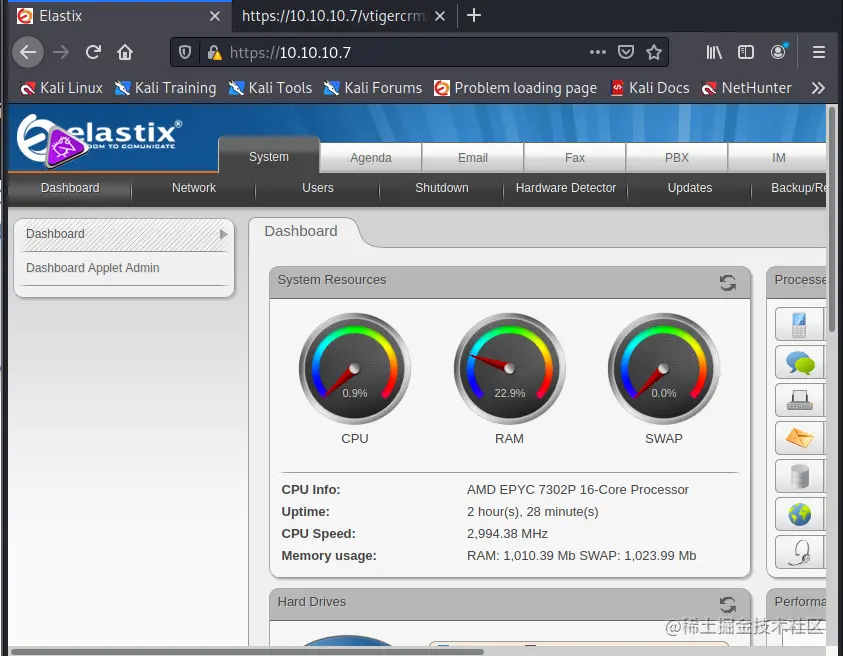This screenshot has height=656, width=843.
Task: Open Kali Tools bookmark
Action: click(x=270, y=88)
